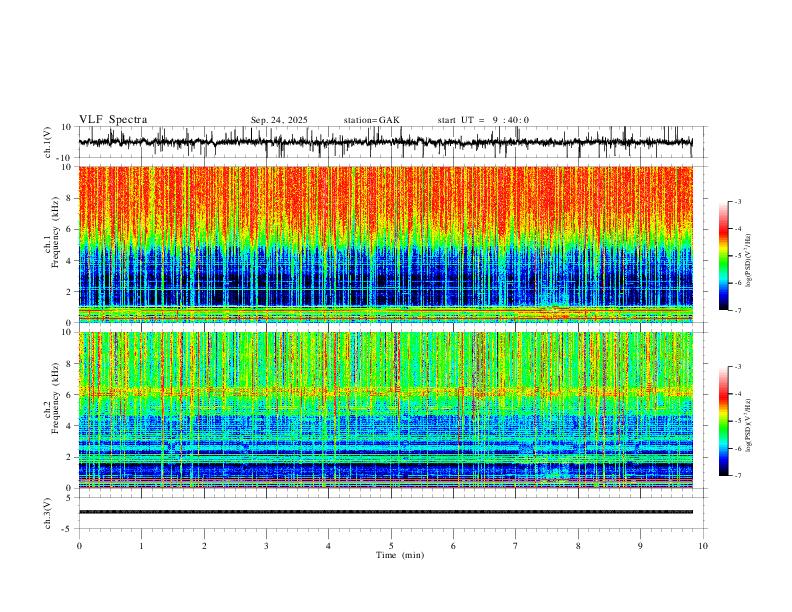Screen dimensions: 792x612
Task: Click the "-7" tick on the ch.1 colorbar
Action: click(x=738, y=311)
